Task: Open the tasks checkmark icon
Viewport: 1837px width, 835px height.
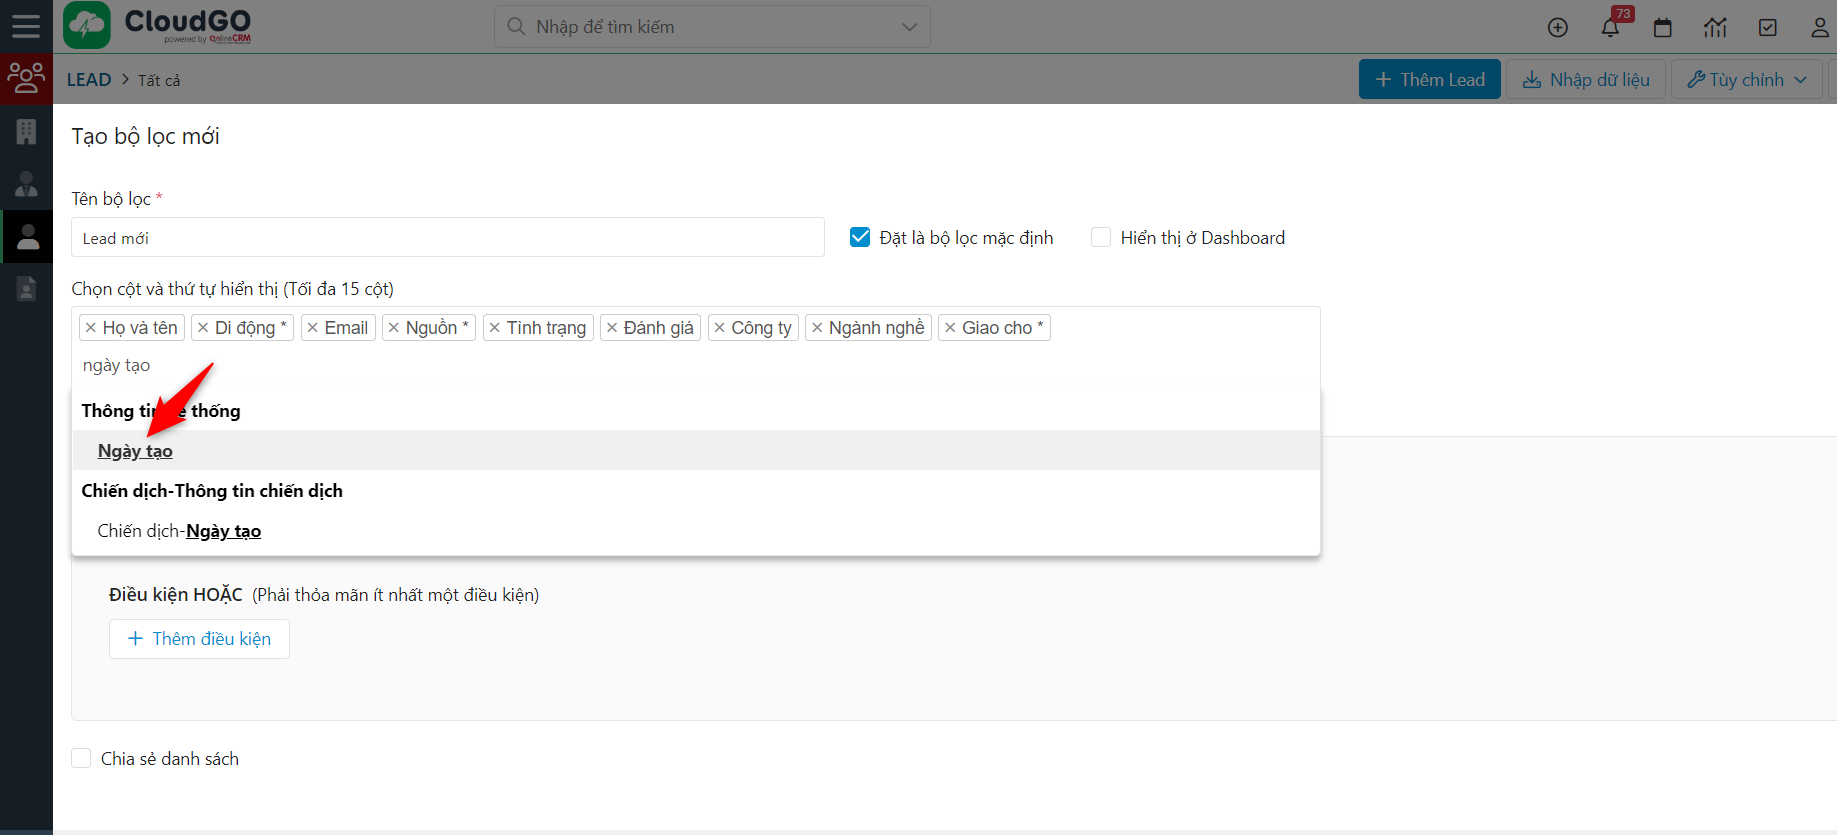Action: 1768,28
